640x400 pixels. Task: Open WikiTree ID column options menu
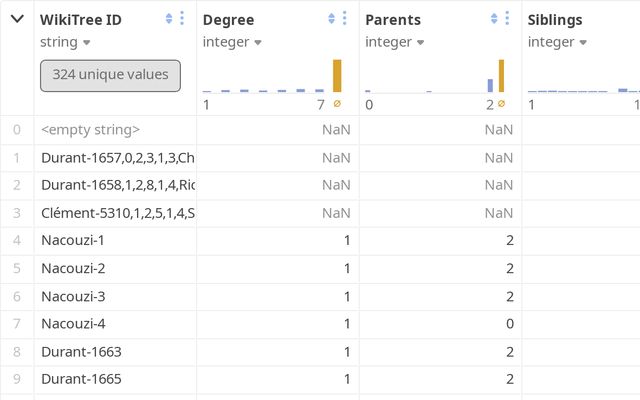pos(182,19)
